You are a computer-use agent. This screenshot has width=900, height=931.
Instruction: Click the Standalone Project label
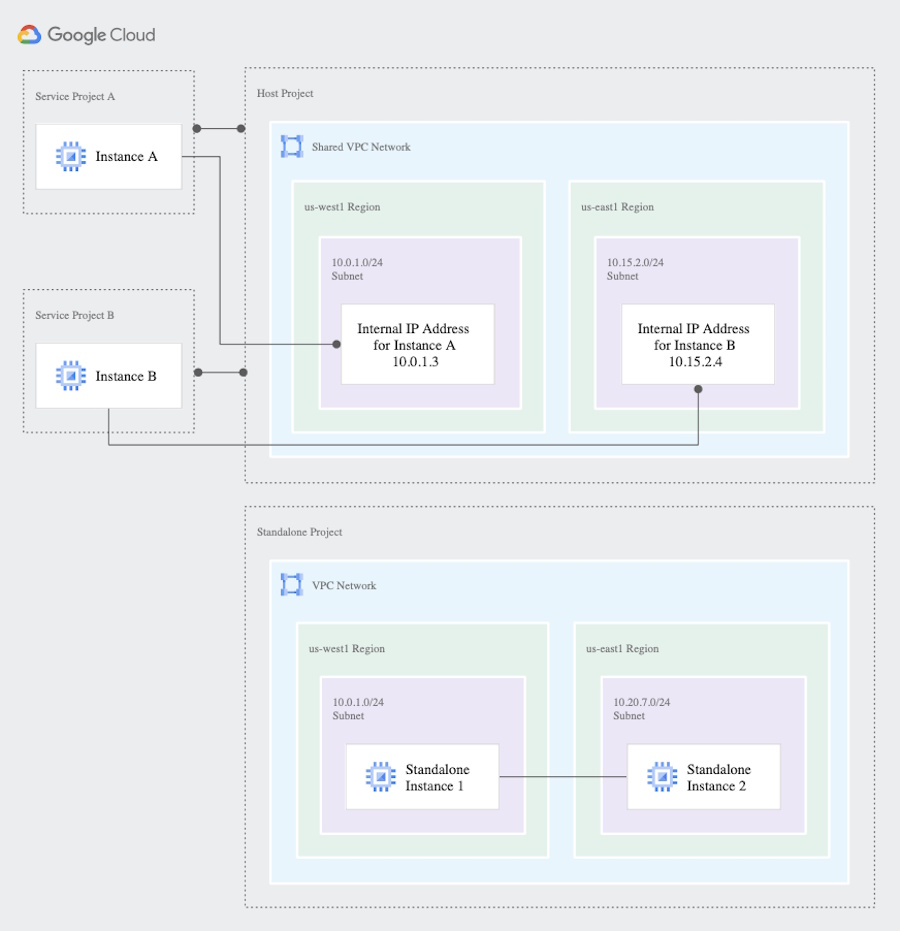(299, 532)
